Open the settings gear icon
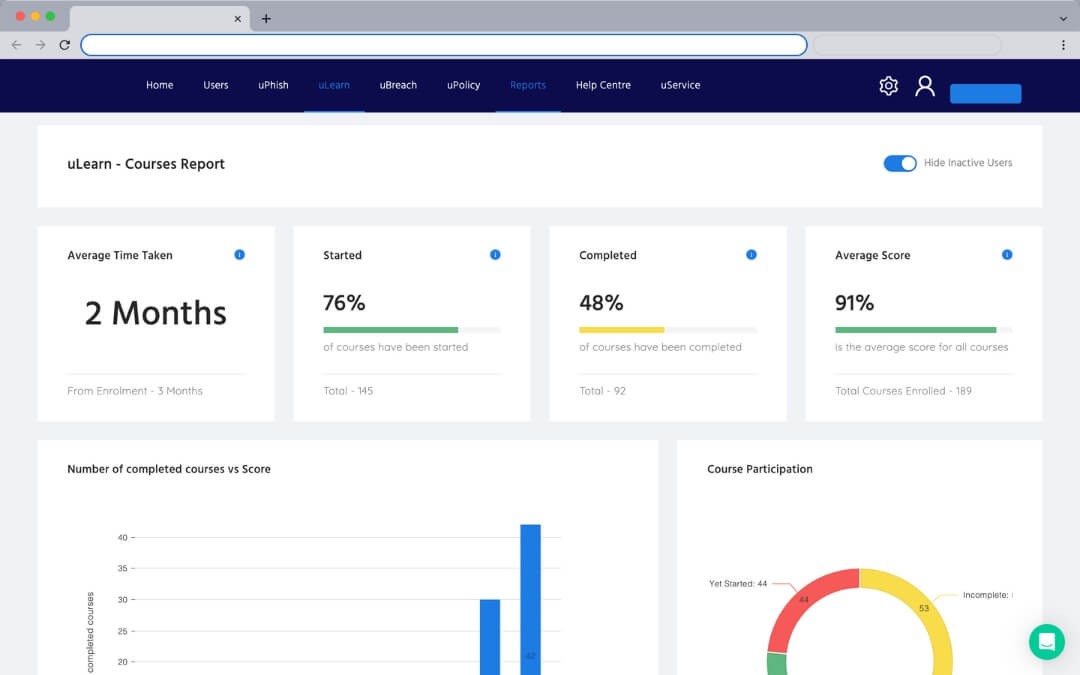The width and height of the screenshot is (1080, 675). 888,86
